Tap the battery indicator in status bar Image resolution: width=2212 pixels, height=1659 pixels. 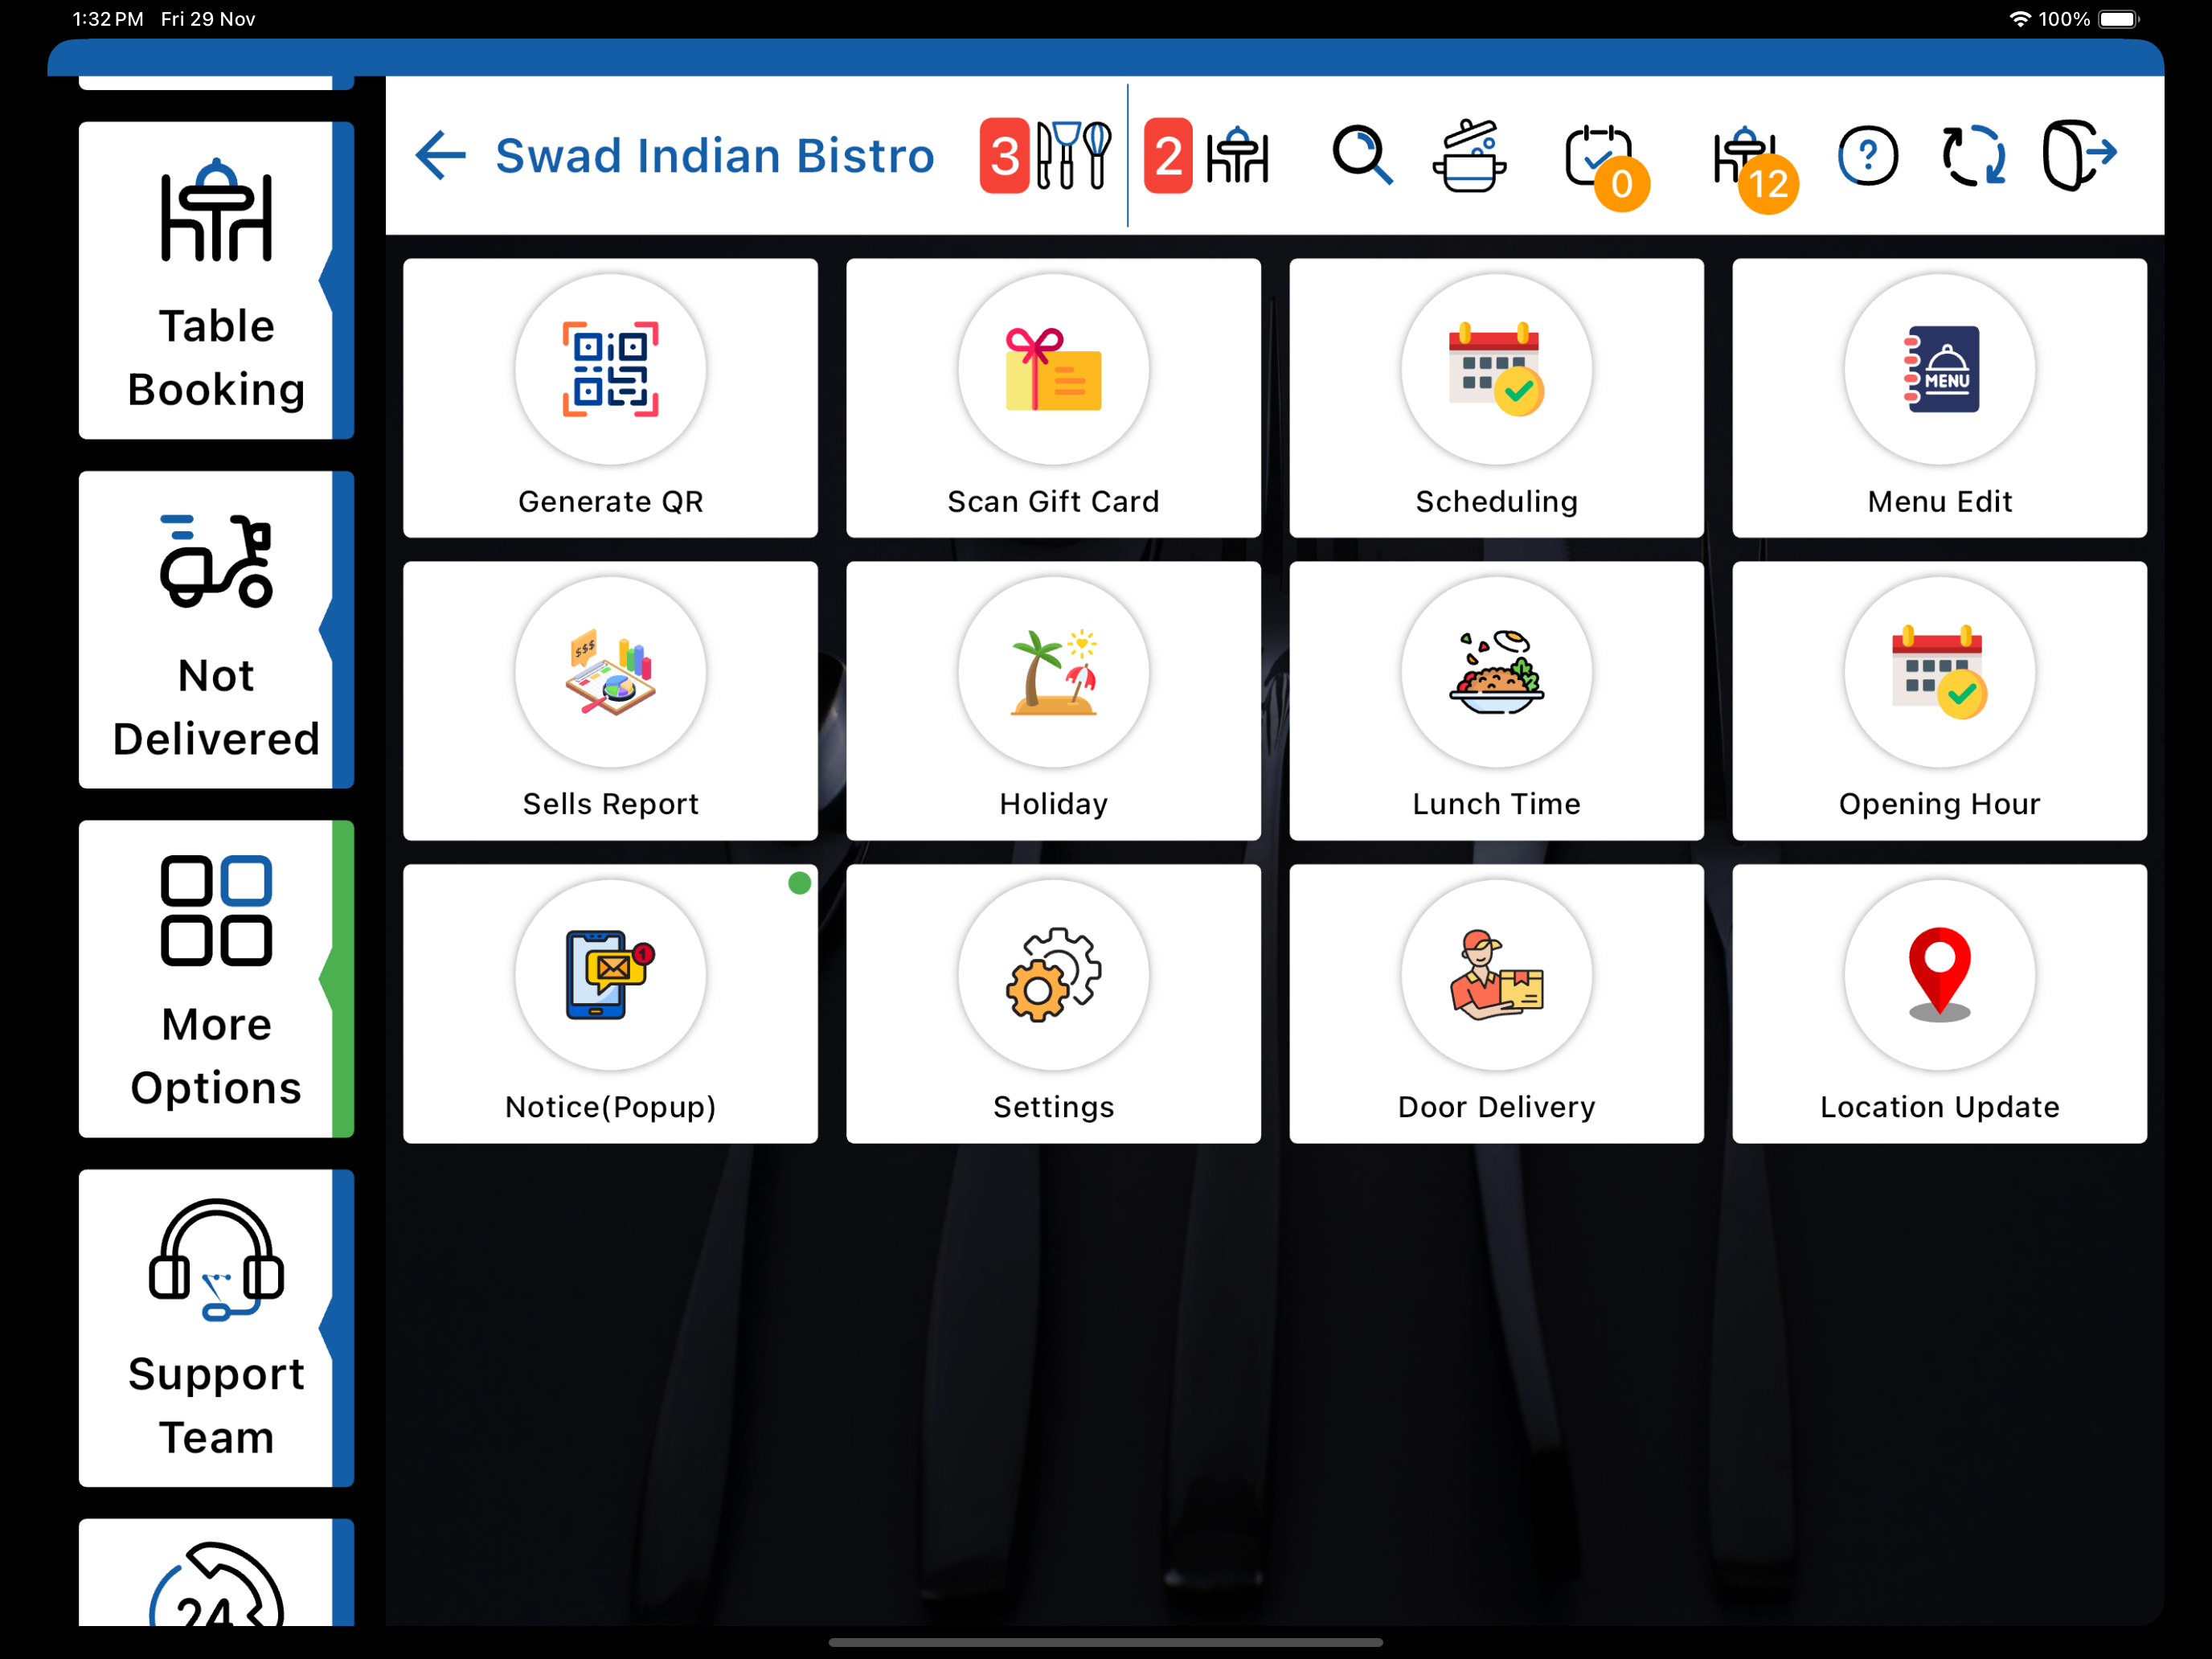tap(2118, 19)
